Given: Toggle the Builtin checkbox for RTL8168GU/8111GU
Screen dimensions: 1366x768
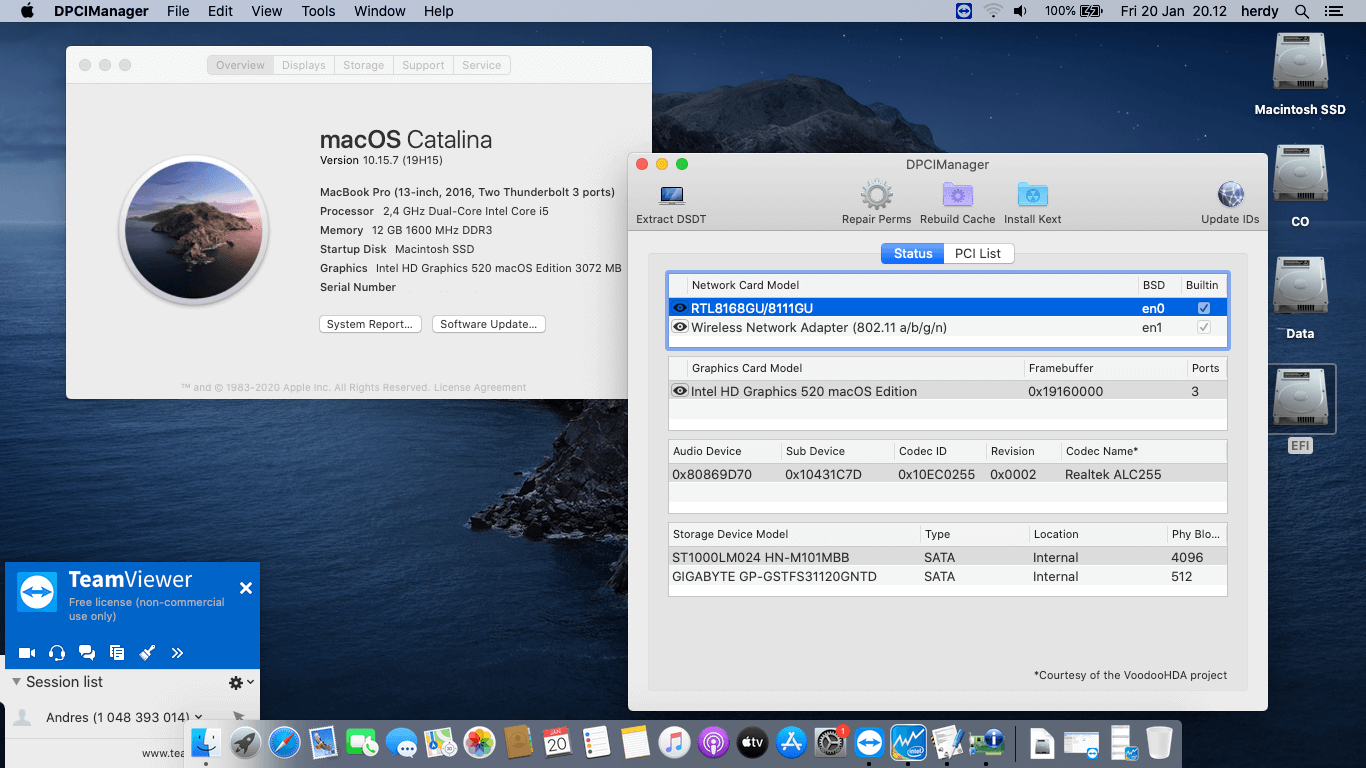Looking at the screenshot, I should point(1203,308).
